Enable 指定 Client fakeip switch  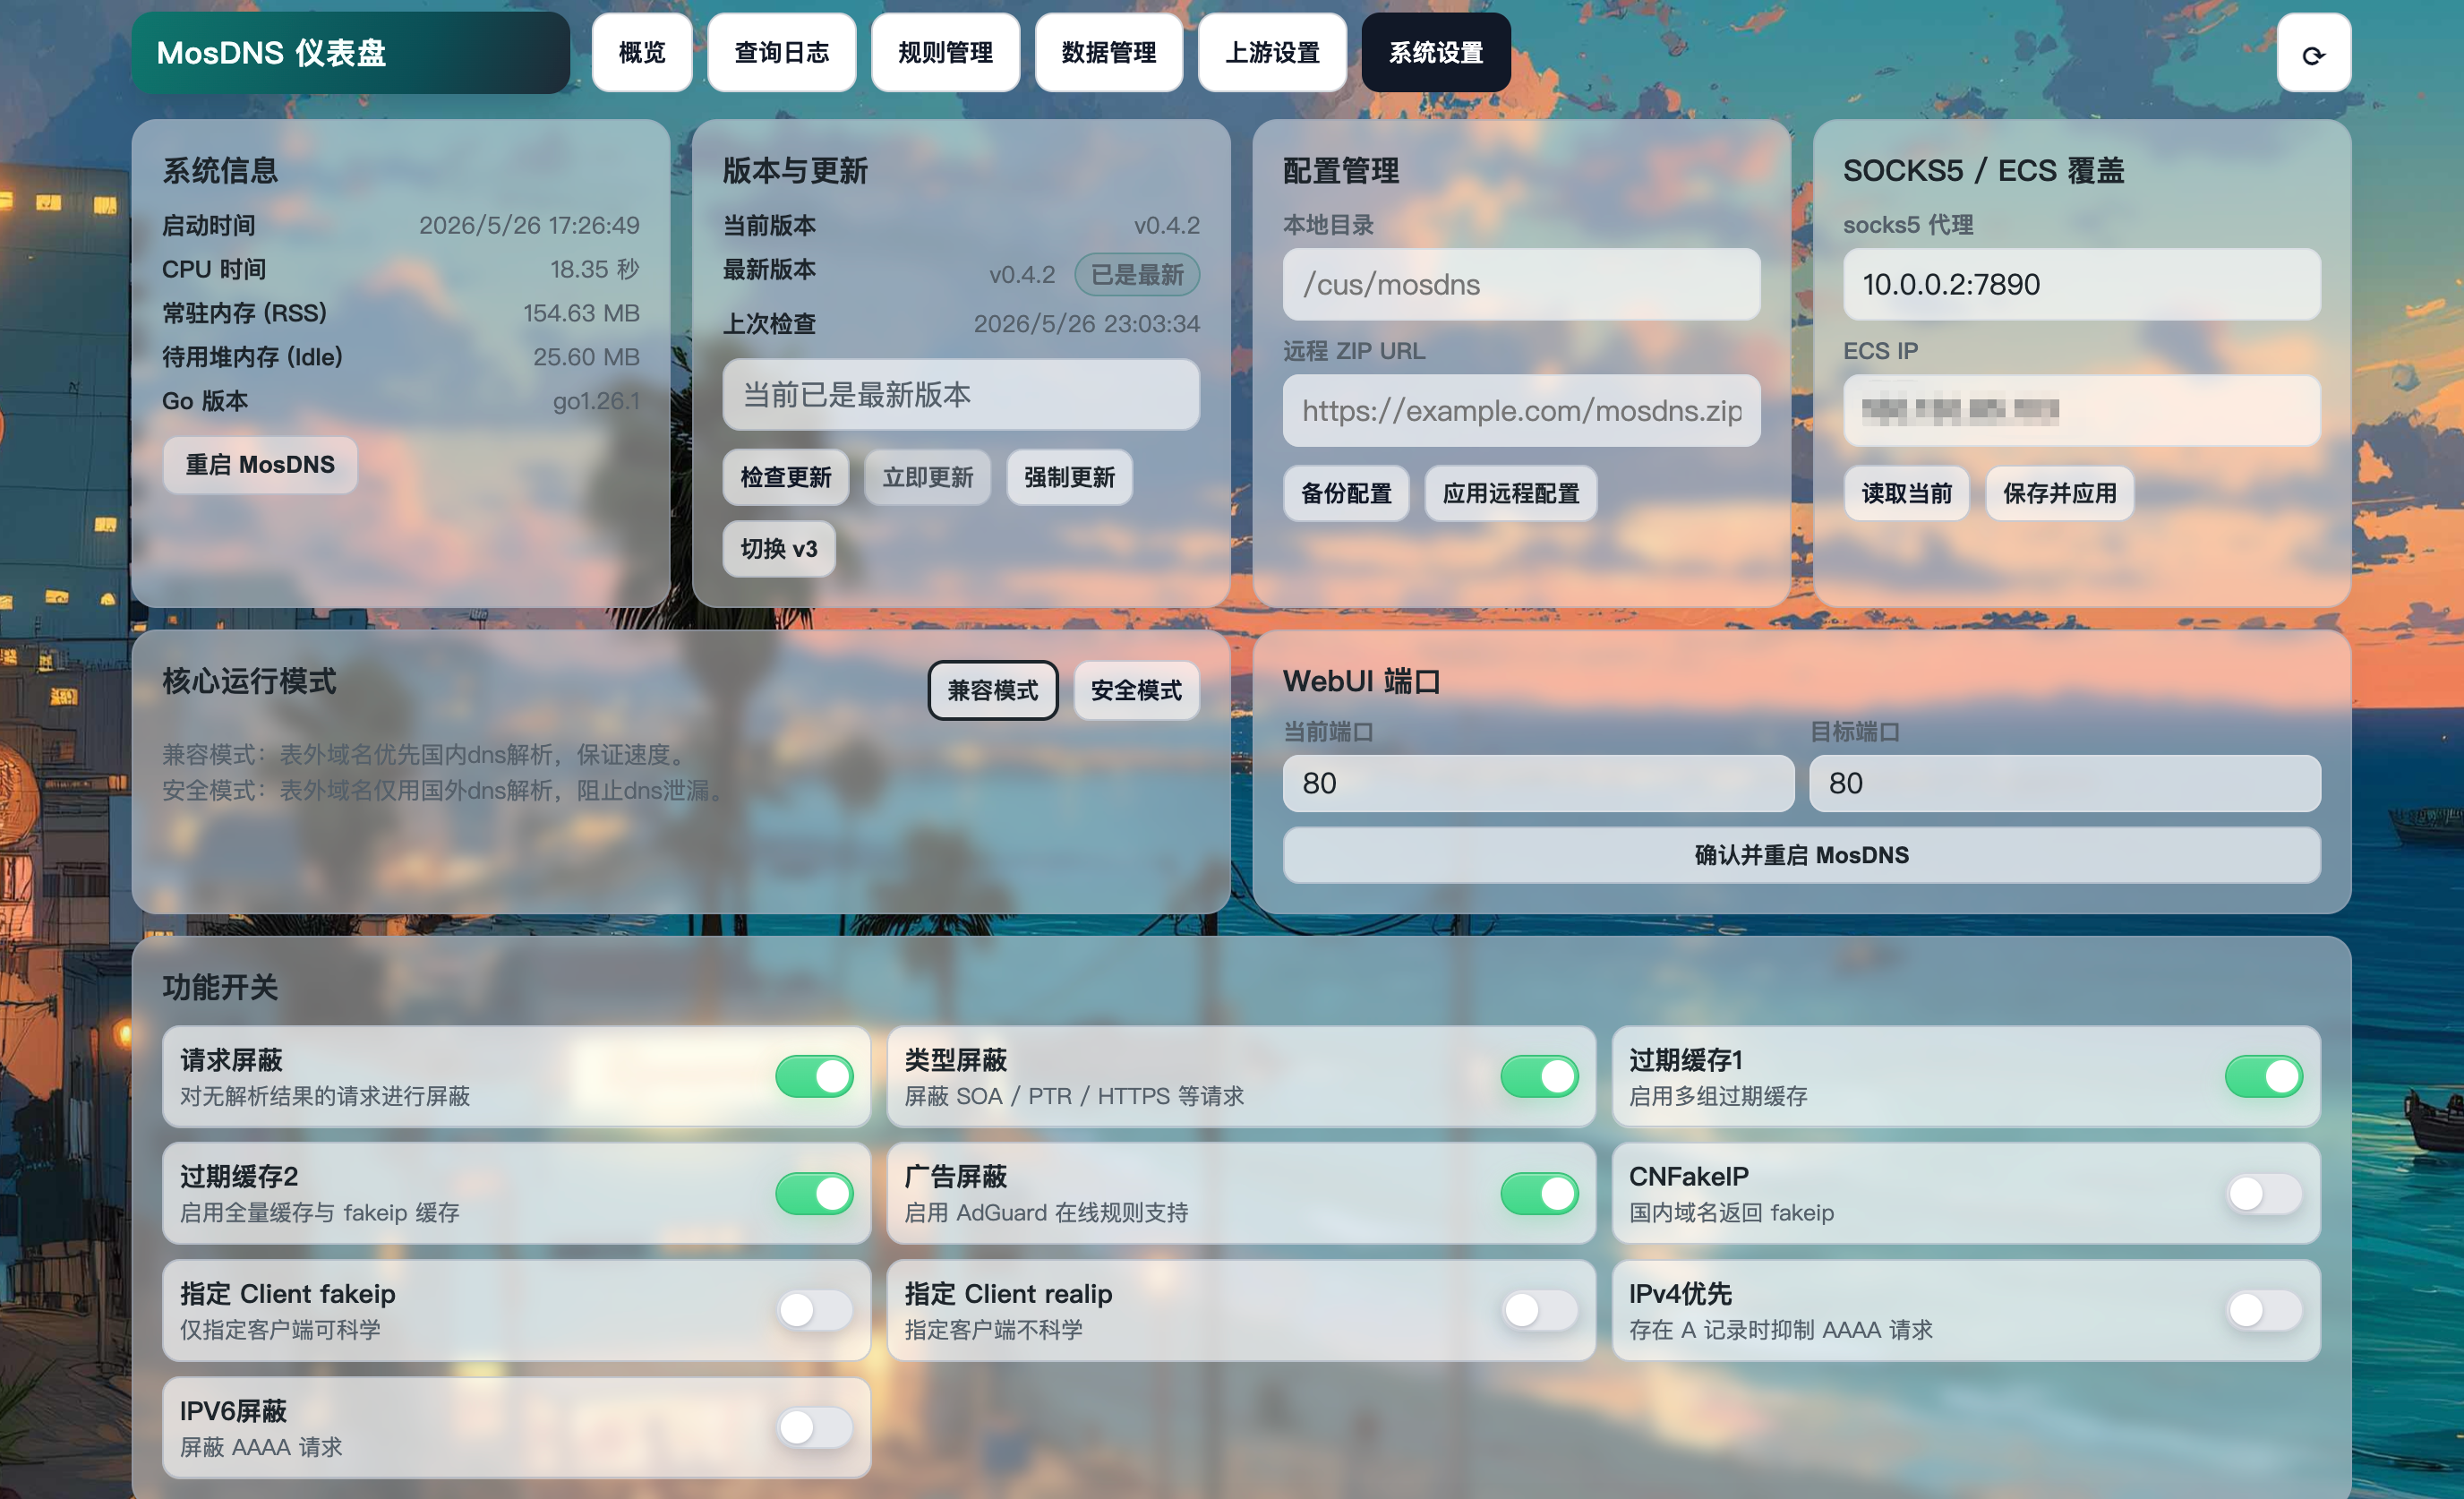coord(814,1310)
